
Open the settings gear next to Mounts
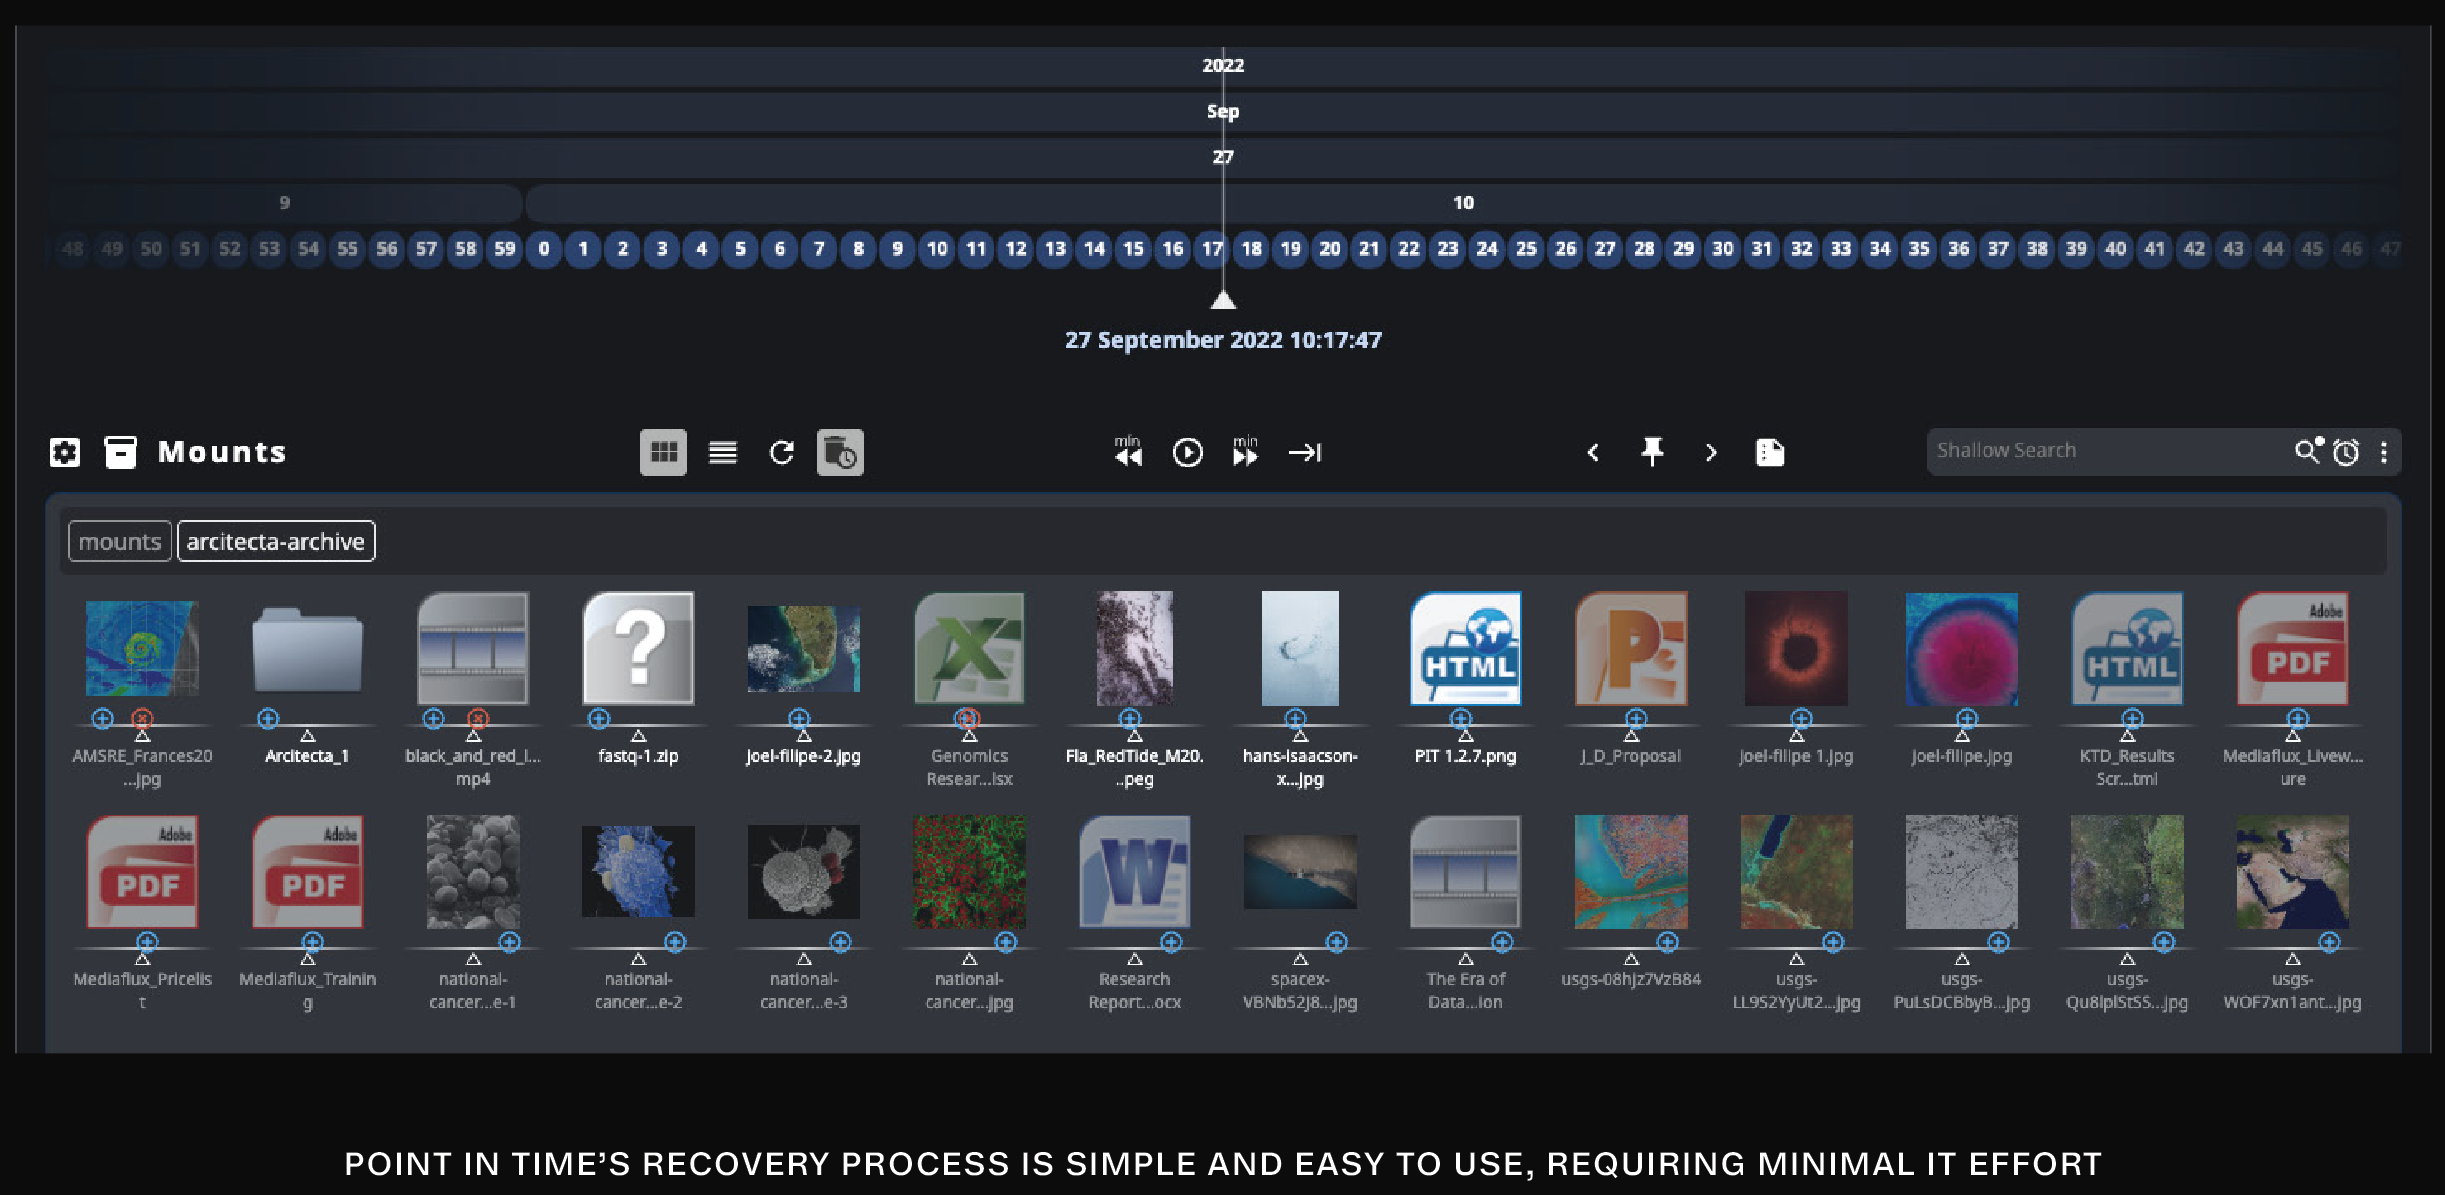coord(65,452)
